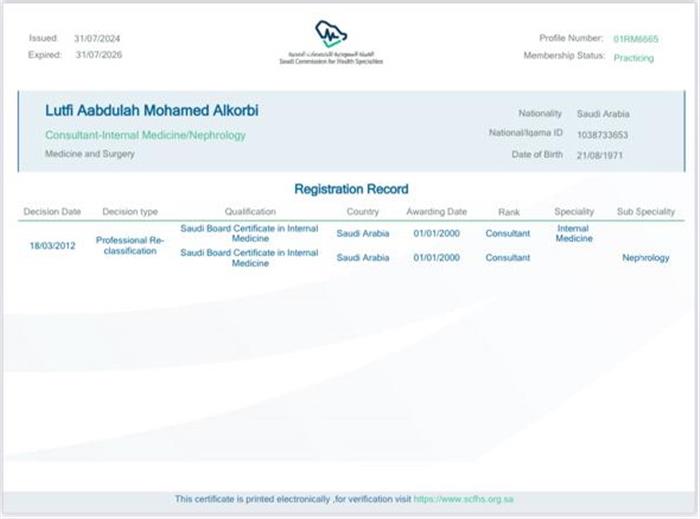Click the Rank column header
This screenshot has height=519, width=700.
(x=508, y=212)
